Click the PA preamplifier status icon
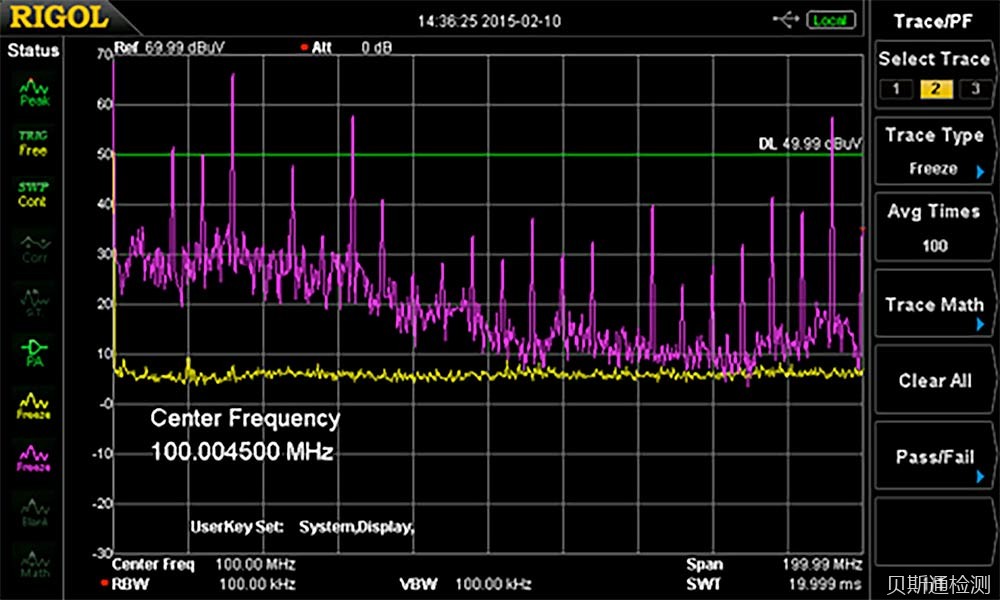1000x600 pixels. coord(34,352)
